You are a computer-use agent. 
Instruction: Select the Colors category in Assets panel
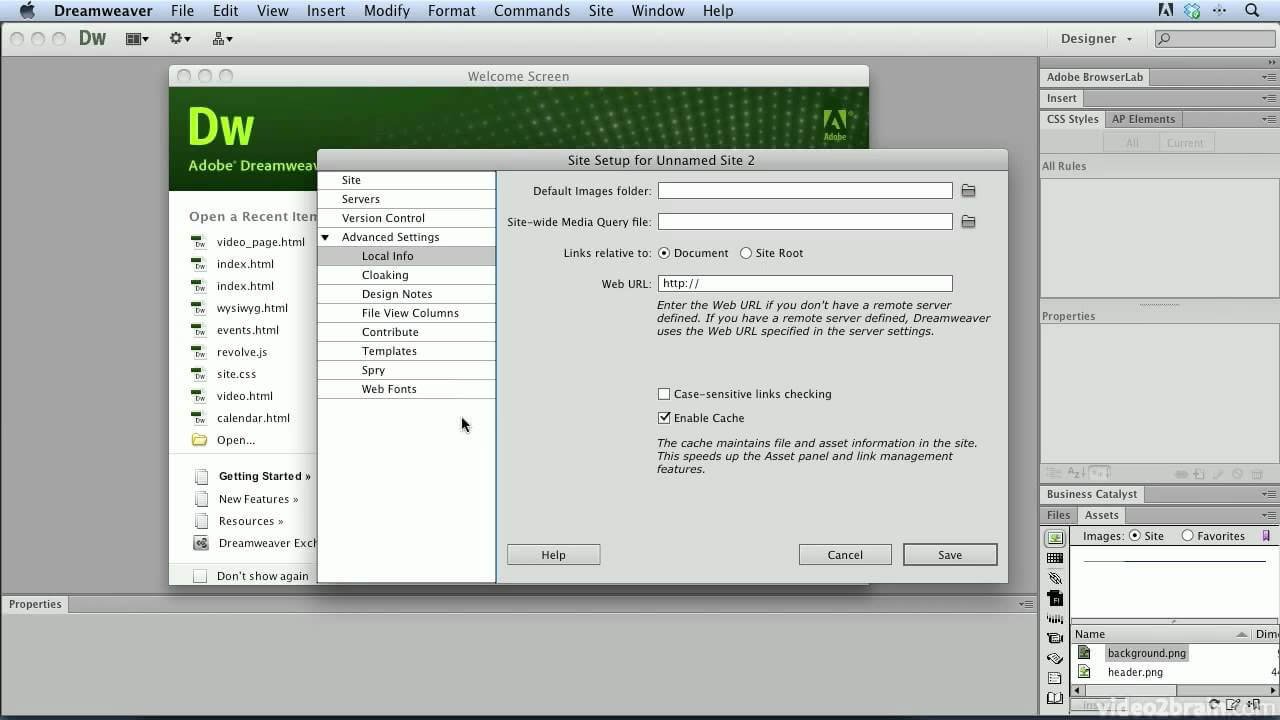[1055, 558]
